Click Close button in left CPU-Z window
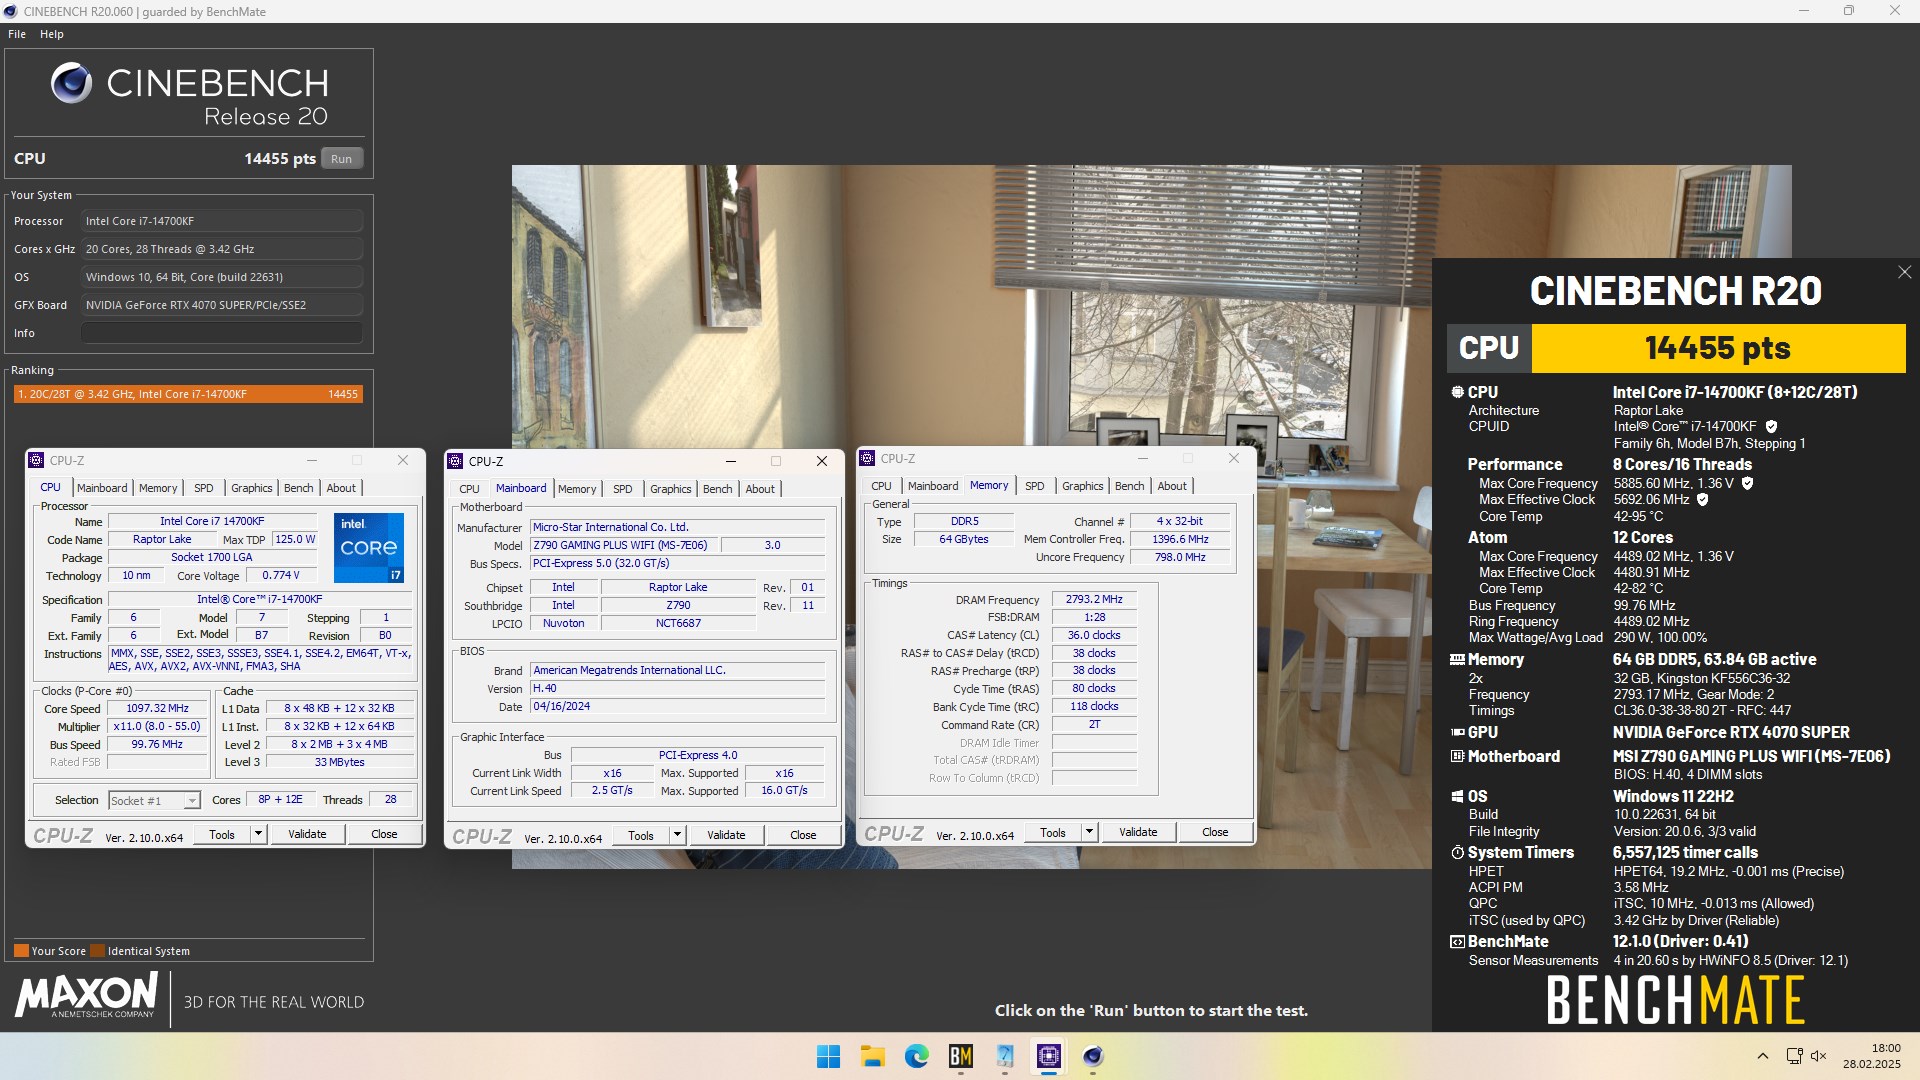Image resolution: width=1920 pixels, height=1080 pixels. 384,834
